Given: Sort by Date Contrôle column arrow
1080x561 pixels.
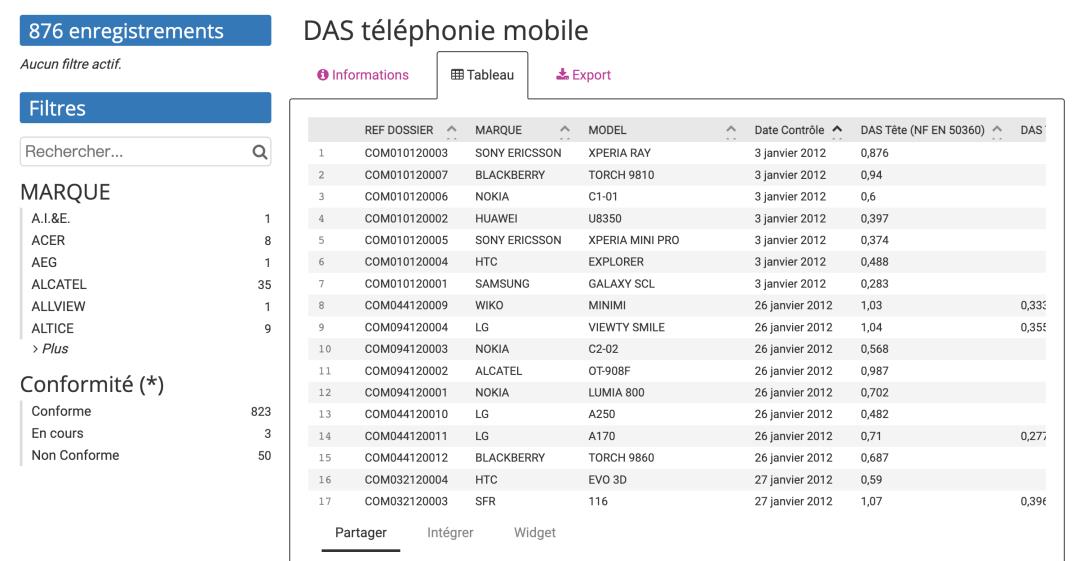Looking at the screenshot, I should coord(836,131).
